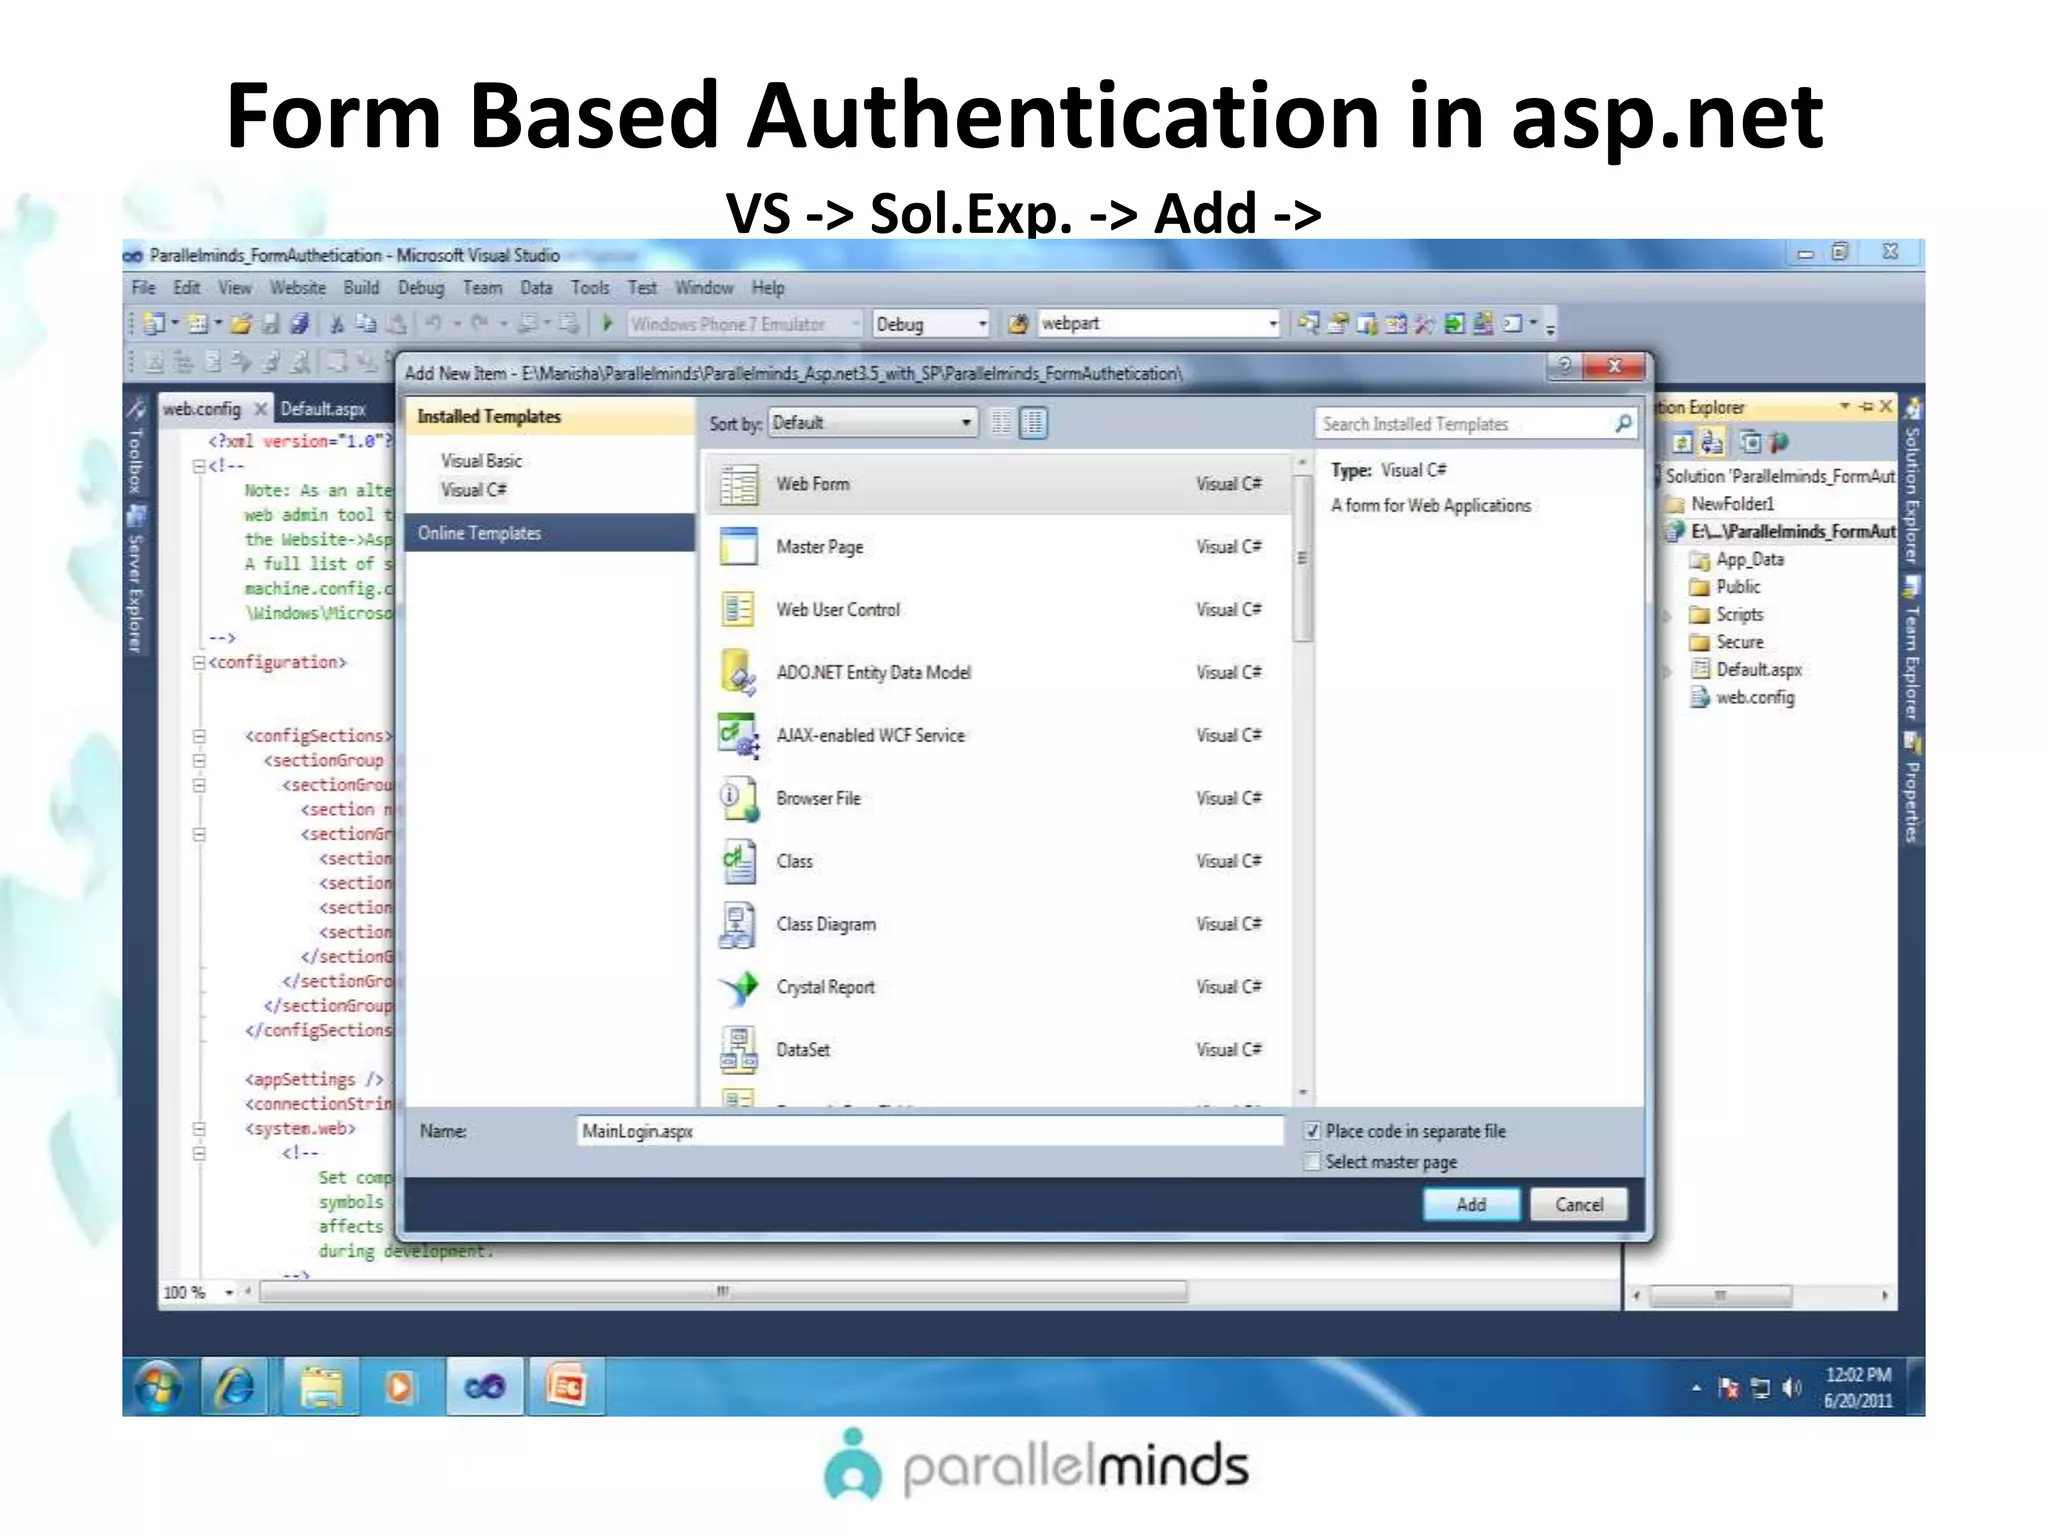The width and height of the screenshot is (2048, 1536).
Task: Select the Master Page template icon
Action: coord(739,547)
